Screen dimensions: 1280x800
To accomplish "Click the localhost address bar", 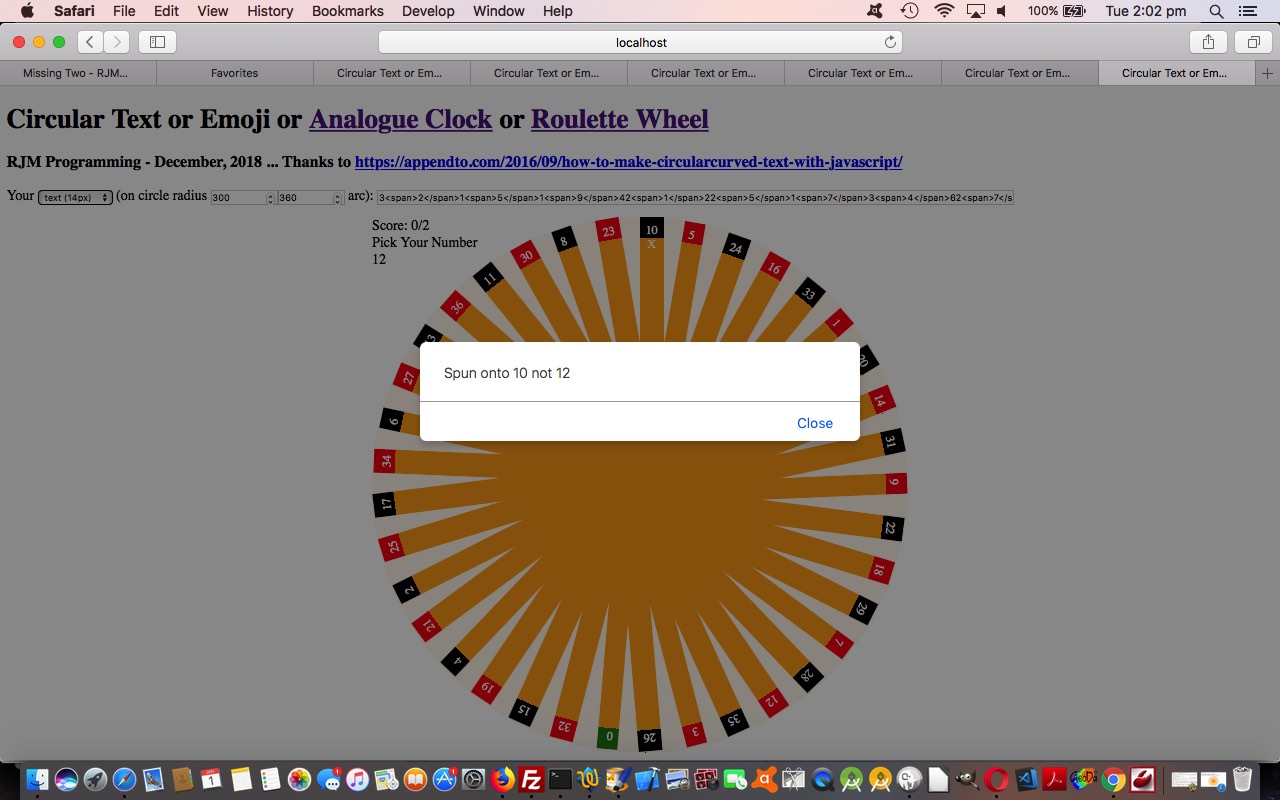I will tap(640, 42).
